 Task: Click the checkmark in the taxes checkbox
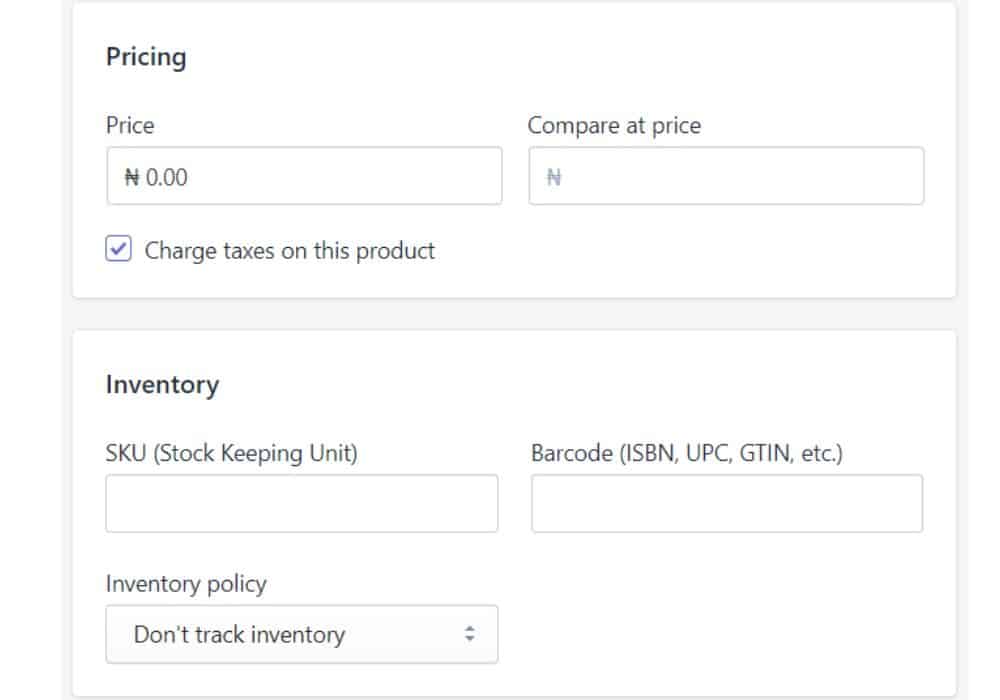pos(118,250)
